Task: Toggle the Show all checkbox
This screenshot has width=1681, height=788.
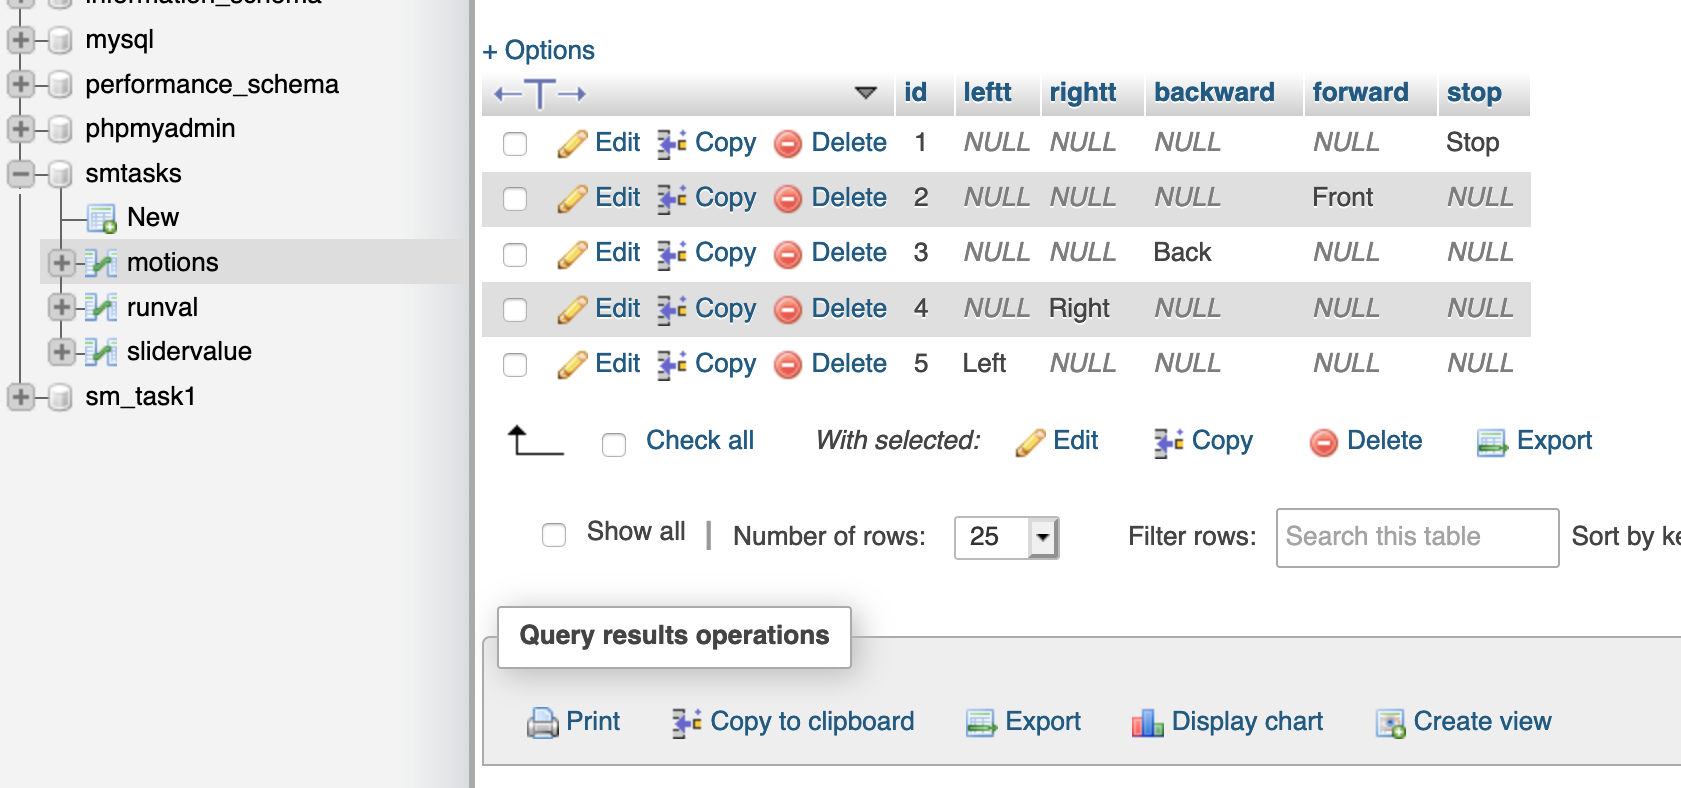Action: pos(554,535)
